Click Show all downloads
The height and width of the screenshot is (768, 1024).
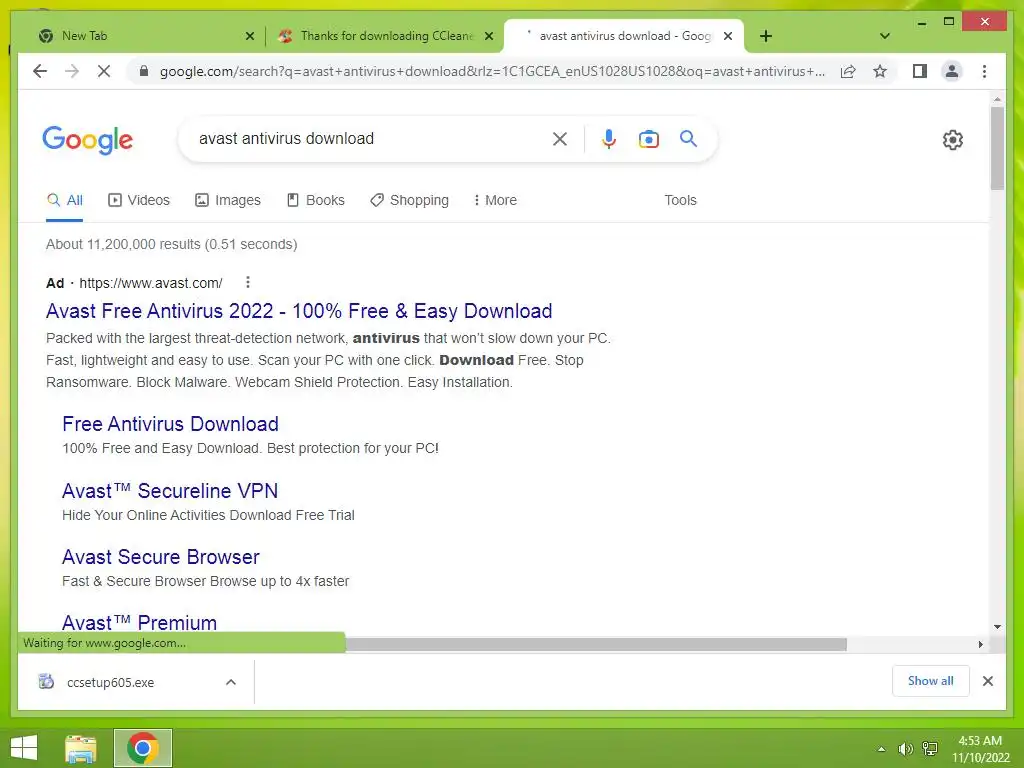click(x=930, y=680)
